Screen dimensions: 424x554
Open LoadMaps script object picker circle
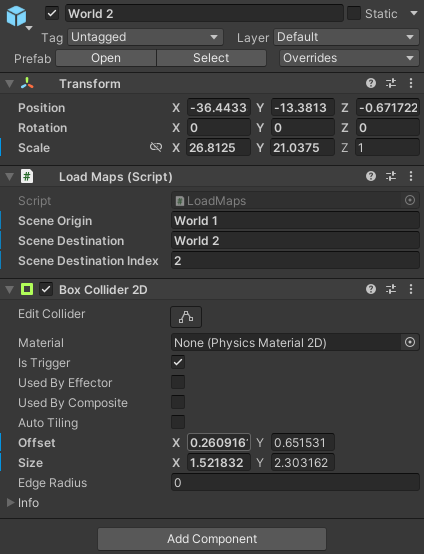tap(410, 201)
